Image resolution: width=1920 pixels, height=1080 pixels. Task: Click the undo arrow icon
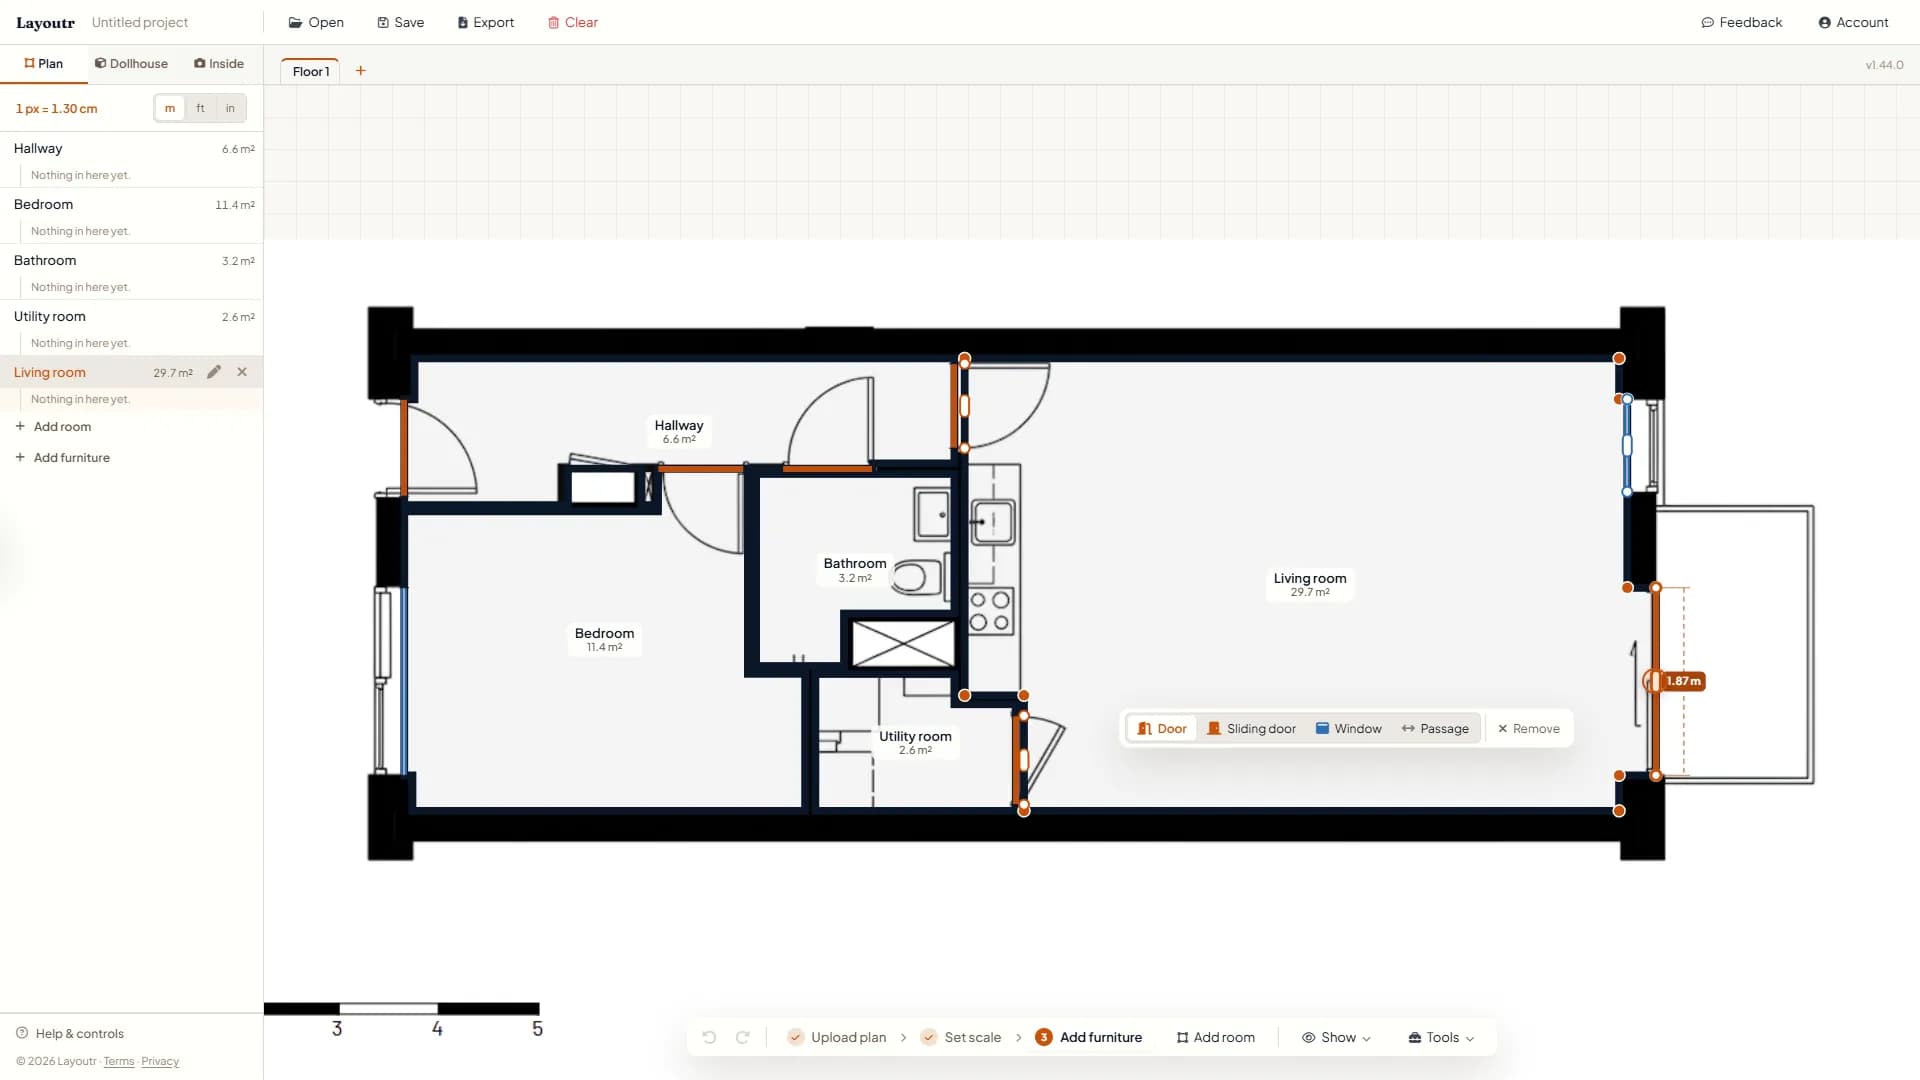pos(709,1037)
